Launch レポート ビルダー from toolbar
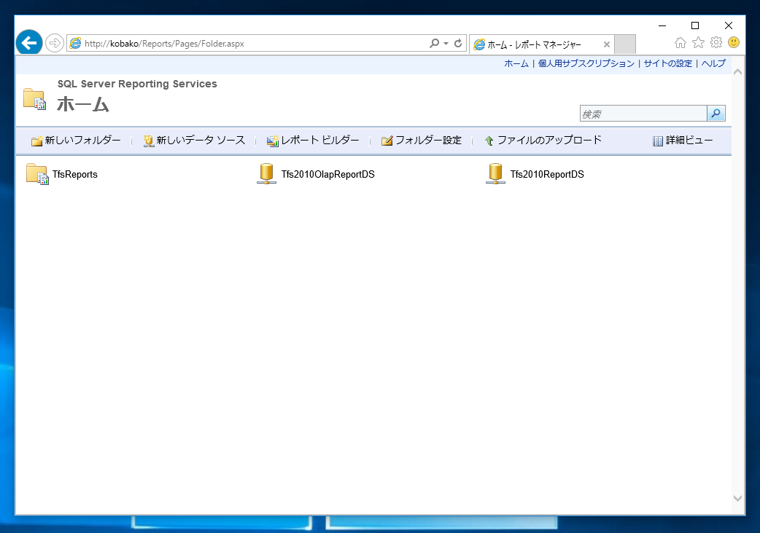The image size is (760, 533). pos(320,141)
